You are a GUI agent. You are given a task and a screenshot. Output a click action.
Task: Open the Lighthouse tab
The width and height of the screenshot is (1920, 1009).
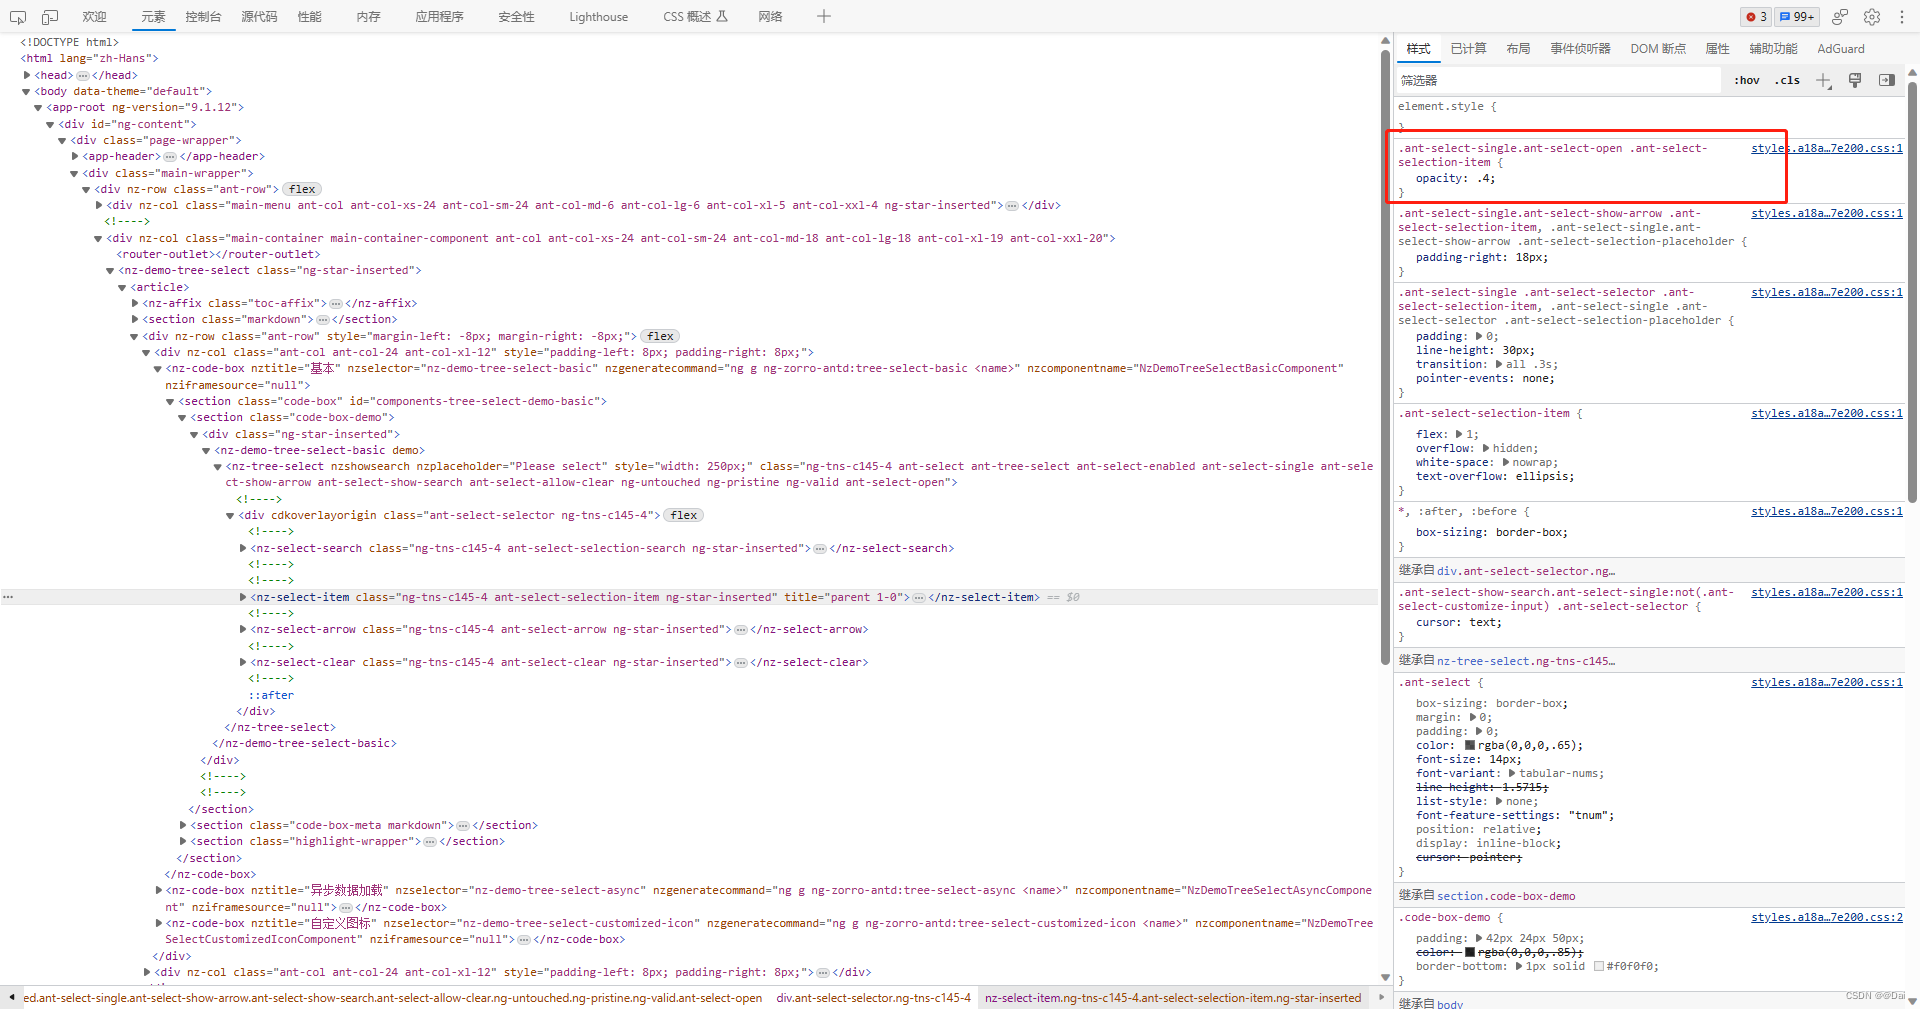(599, 17)
